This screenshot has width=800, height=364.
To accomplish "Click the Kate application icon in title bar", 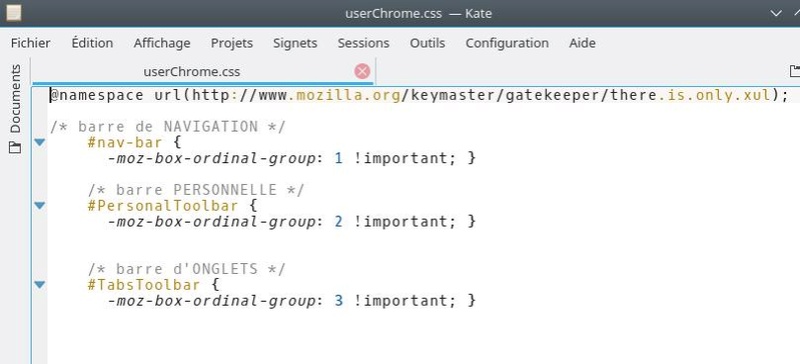I will [14, 12].
